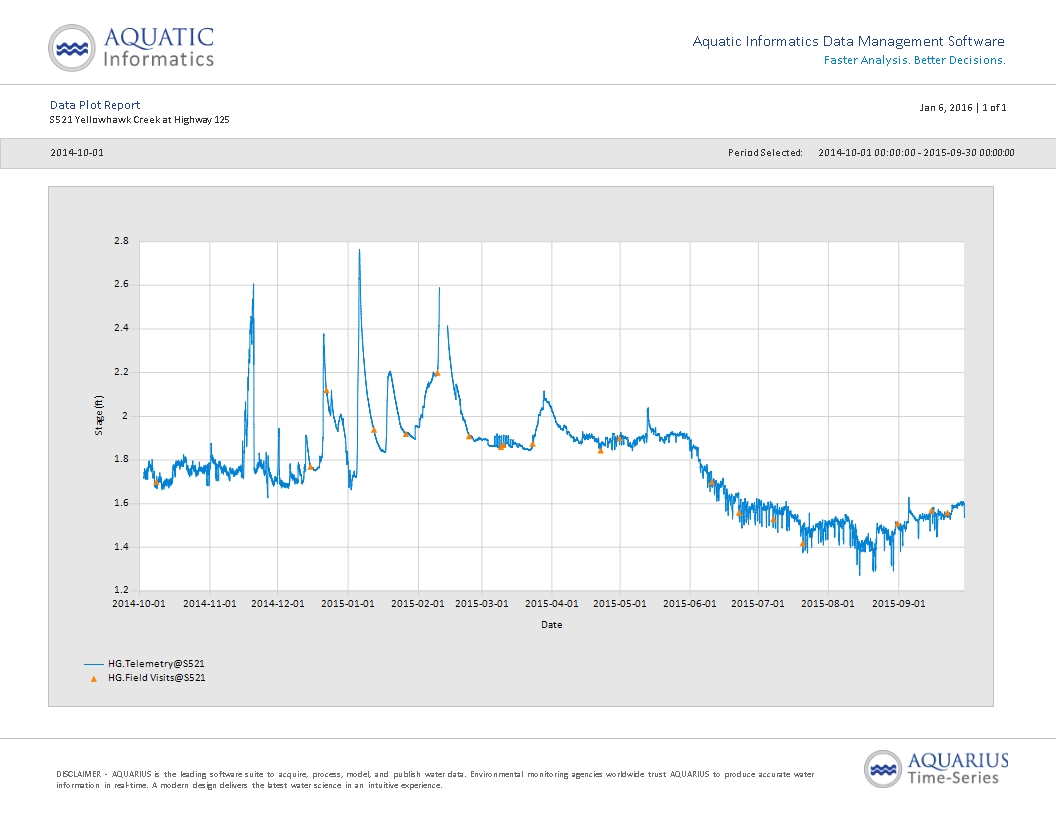Click the 2.8 y-axis tick label
Screen dimensions: 1056x816
click(121, 241)
